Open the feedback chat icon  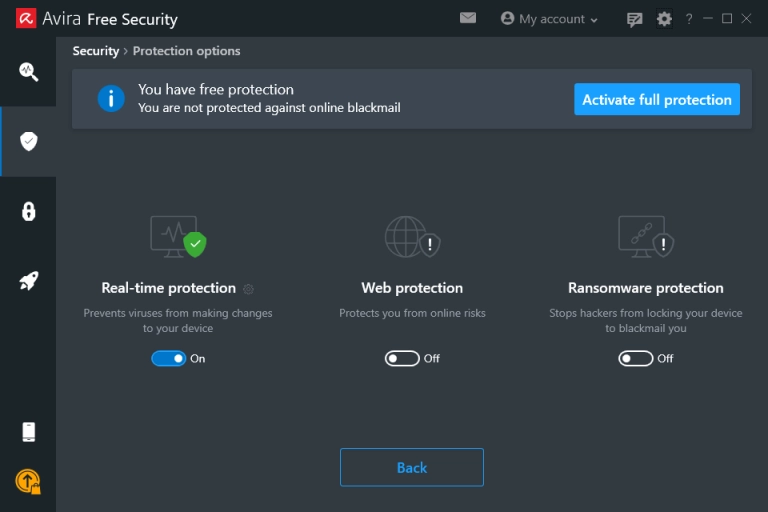coord(634,20)
